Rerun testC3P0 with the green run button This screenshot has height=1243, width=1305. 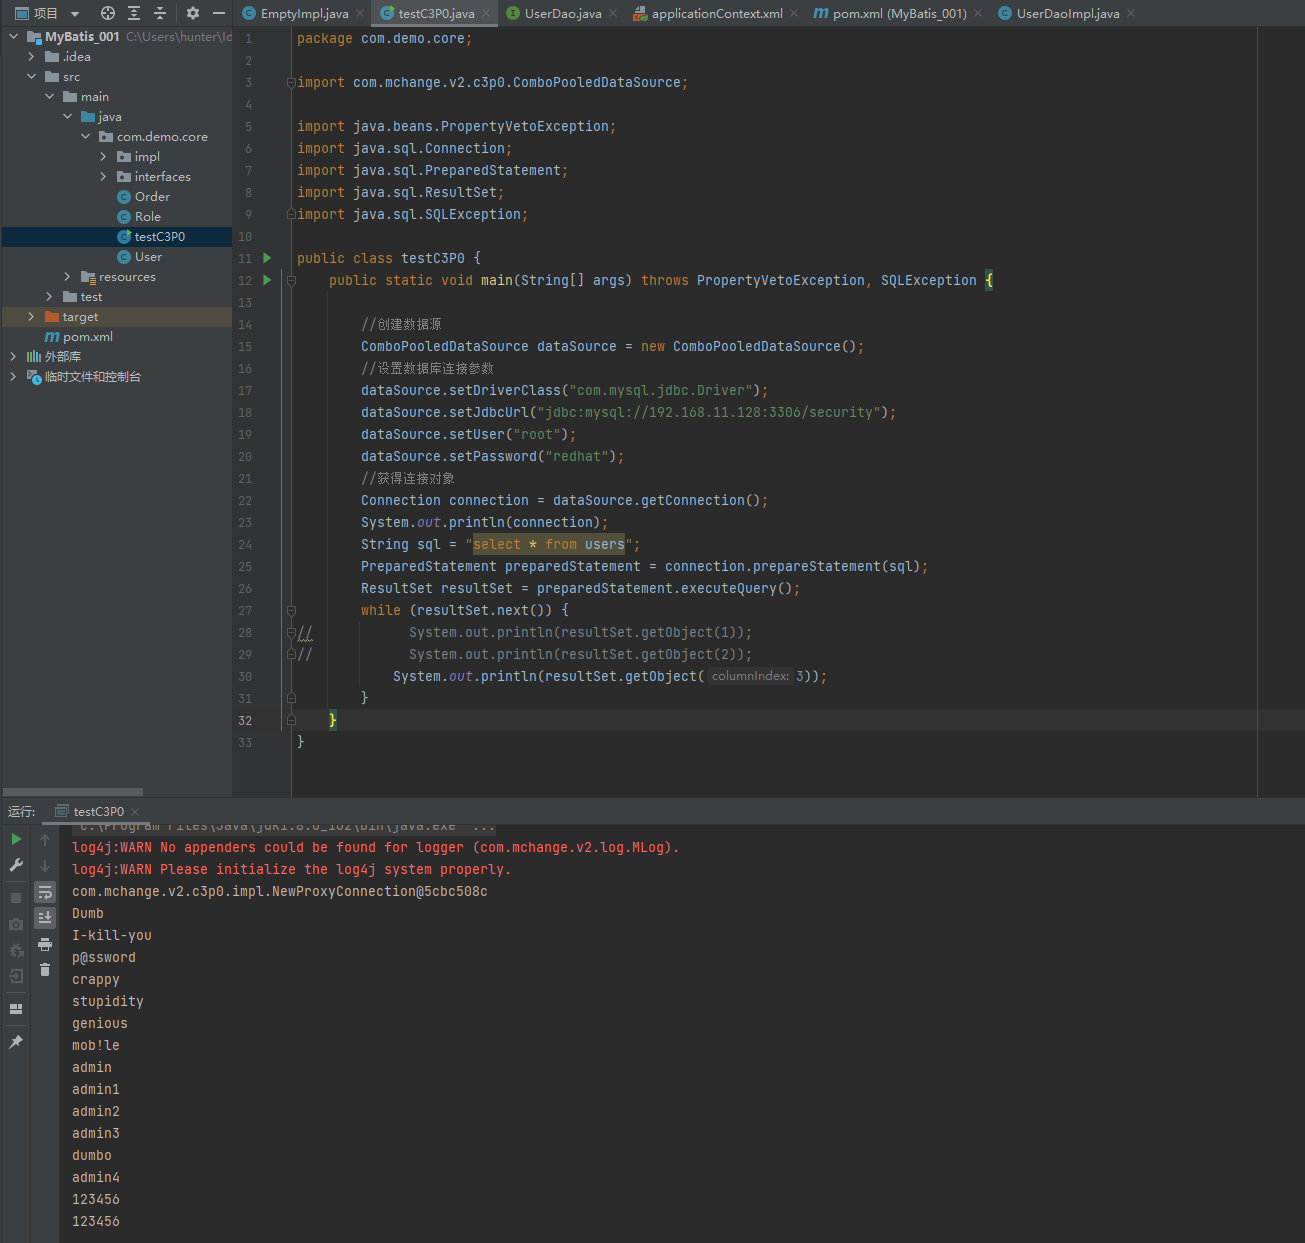pyautogui.click(x=16, y=839)
